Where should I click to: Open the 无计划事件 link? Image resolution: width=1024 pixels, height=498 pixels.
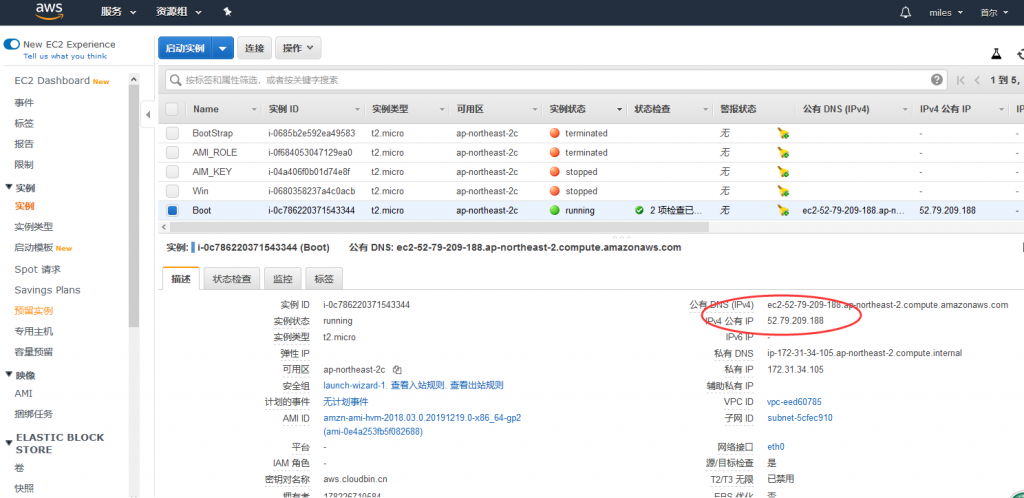tap(345, 401)
